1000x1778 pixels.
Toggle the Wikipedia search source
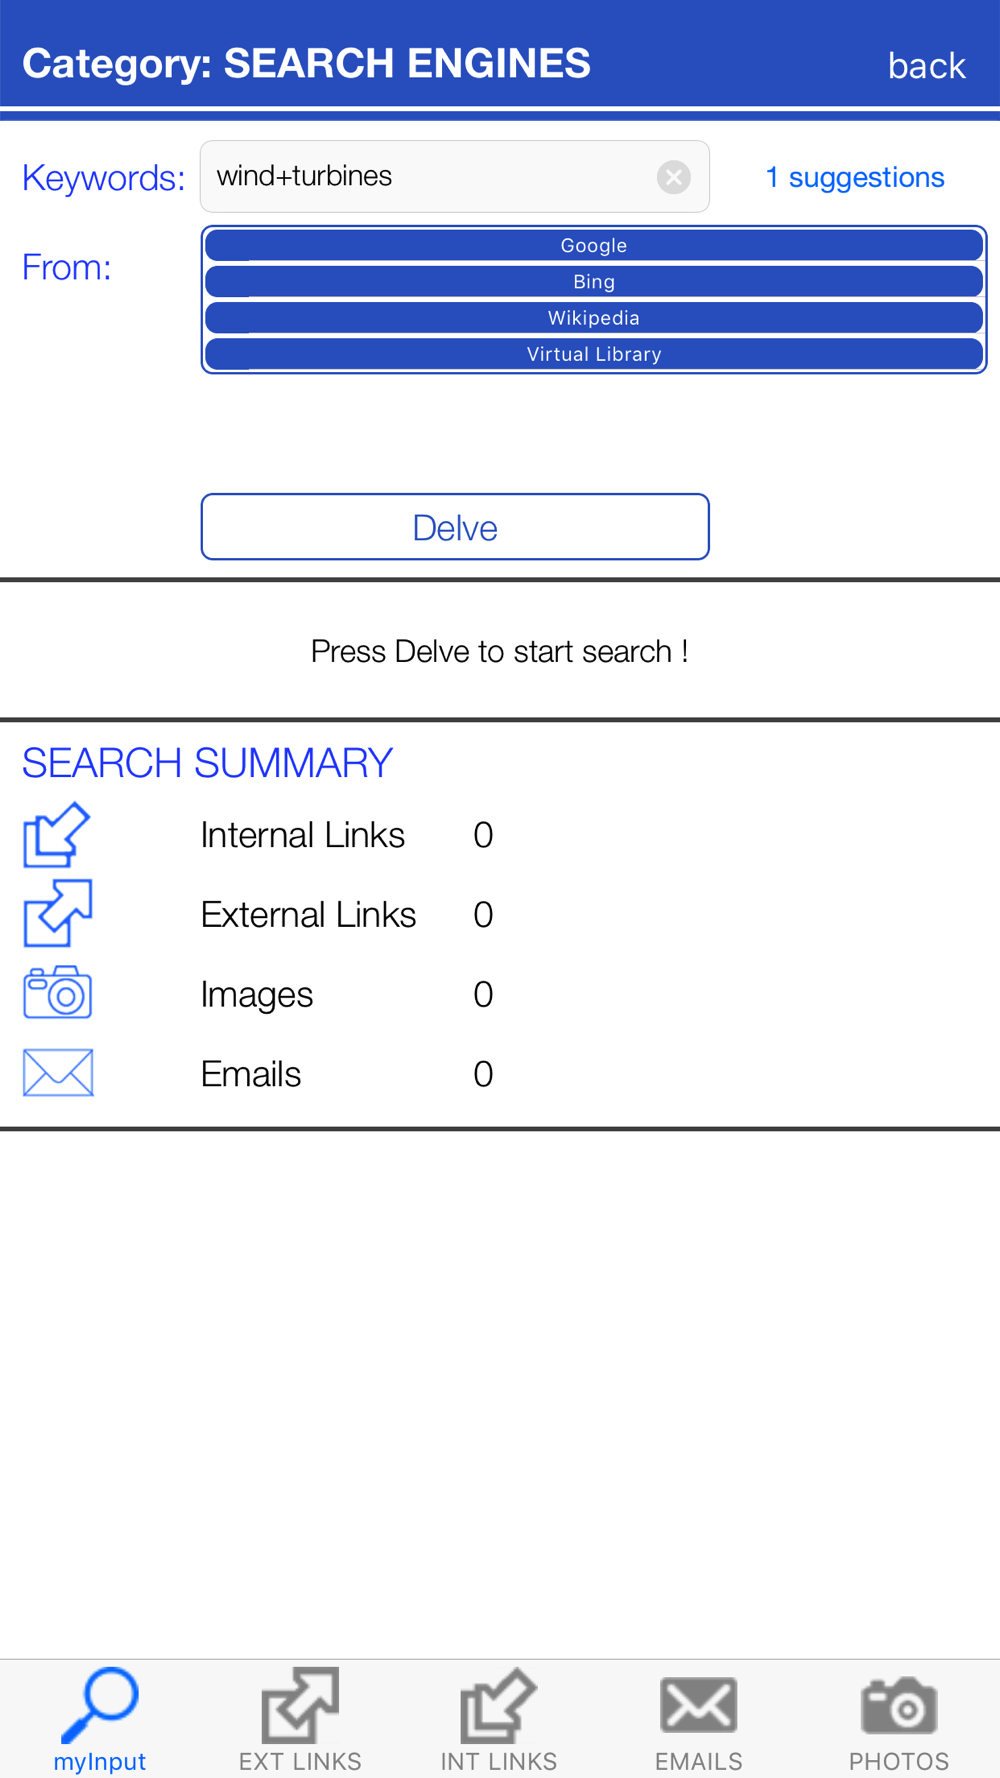click(x=594, y=318)
